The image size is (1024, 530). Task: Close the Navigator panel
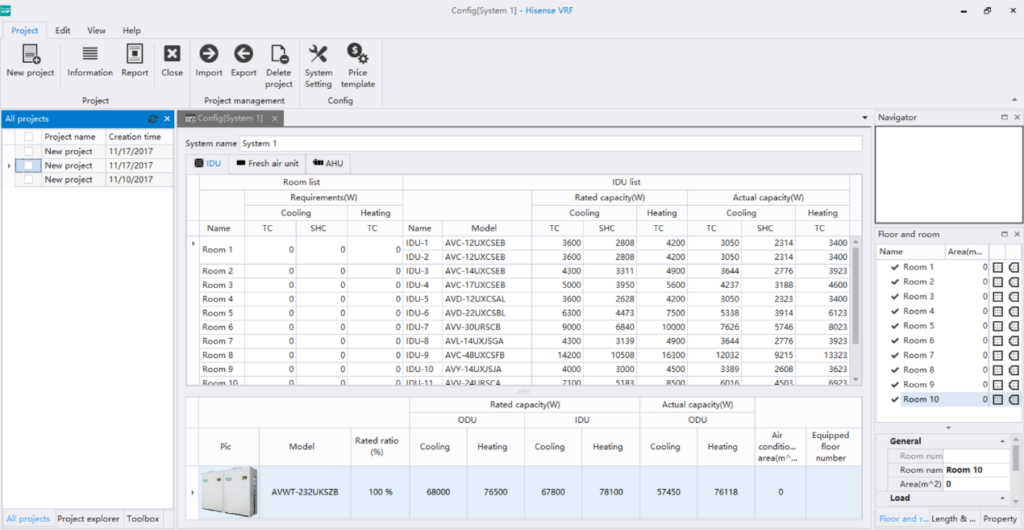[x=1017, y=117]
